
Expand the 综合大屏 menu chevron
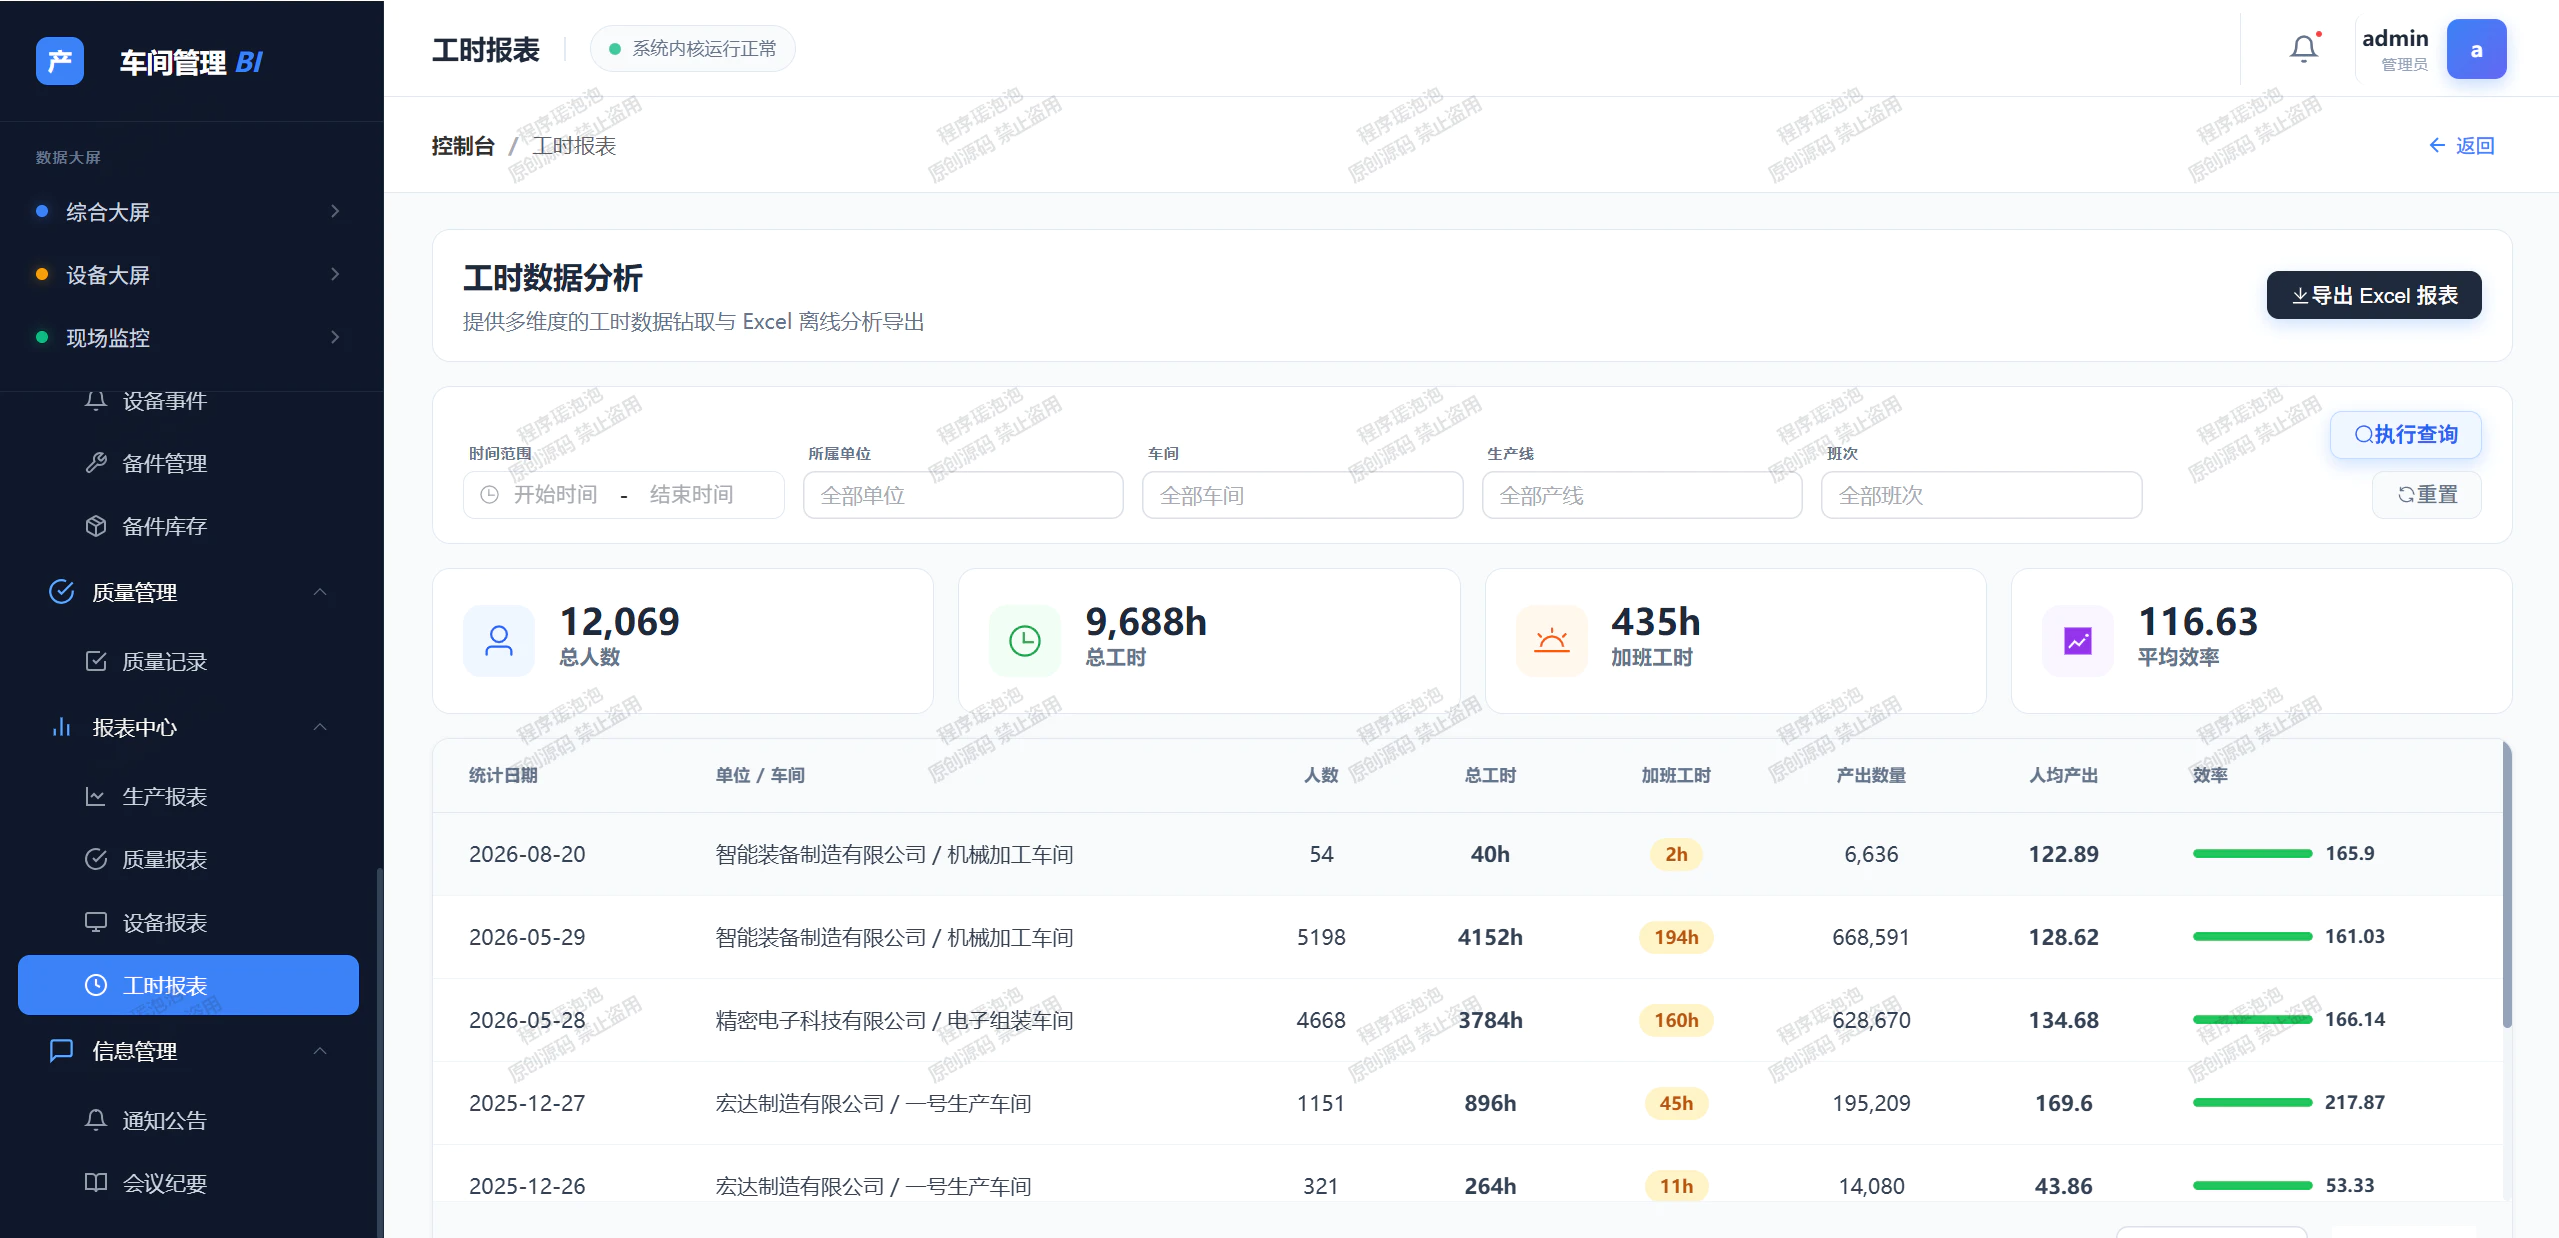click(x=335, y=211)
